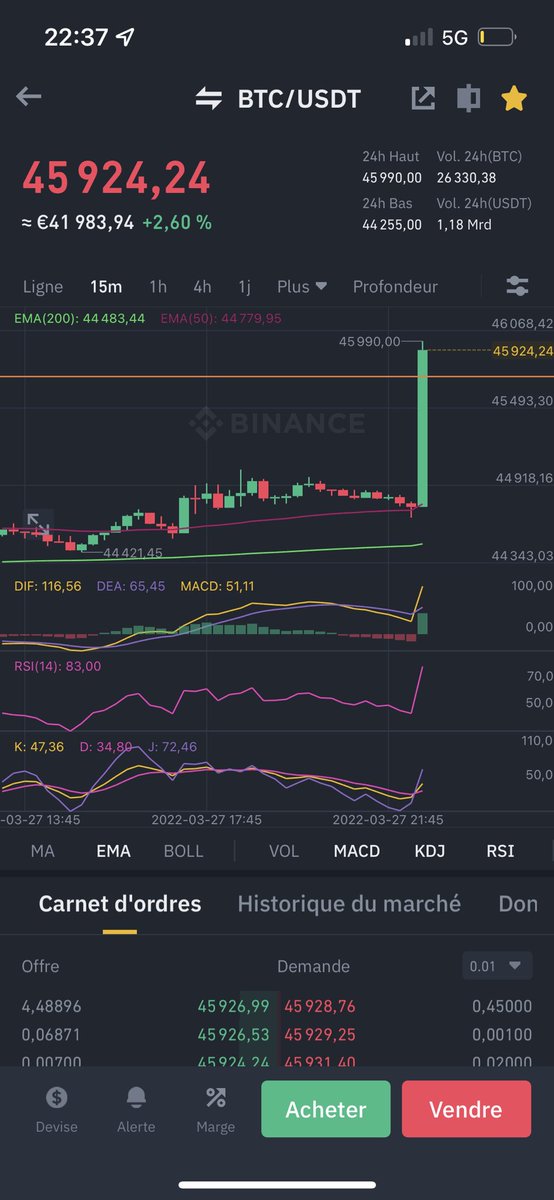Image resolution: width=554 pixels, height=1200 pixels.
Task: Open chart settings sliders icon
Action: coord(517,286)
